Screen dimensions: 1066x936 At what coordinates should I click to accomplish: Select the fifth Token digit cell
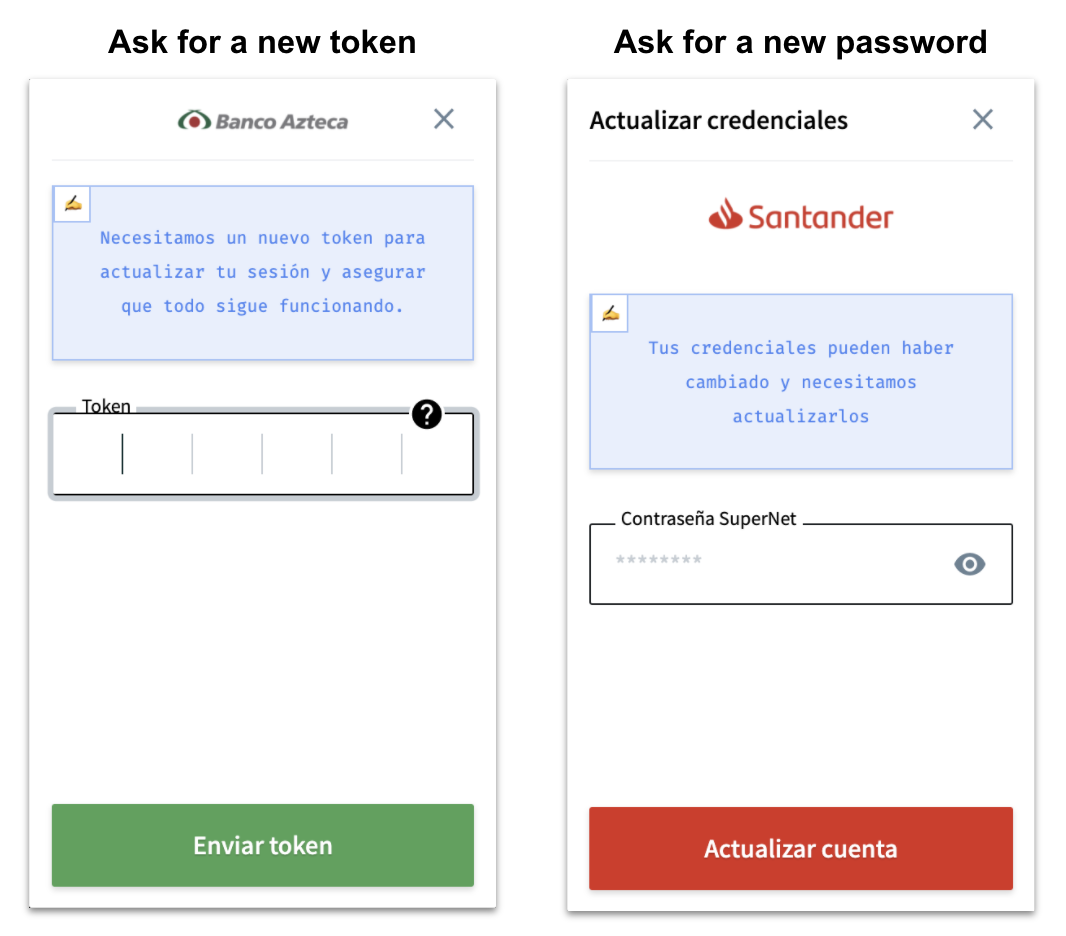tap(367, 453)
